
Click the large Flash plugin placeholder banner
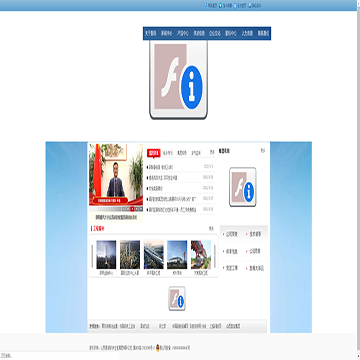[x=178, y=79]
